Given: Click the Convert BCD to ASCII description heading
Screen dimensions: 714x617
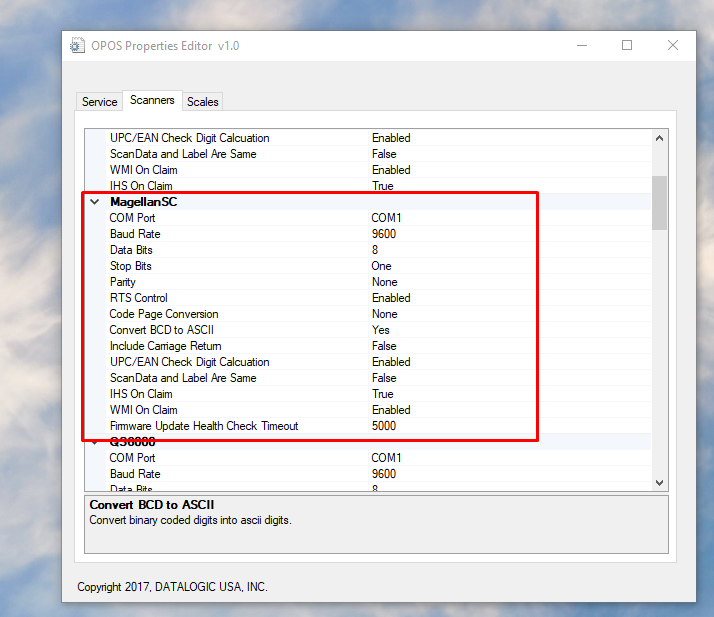Looking at the screenshot, I should coord(152,505).
